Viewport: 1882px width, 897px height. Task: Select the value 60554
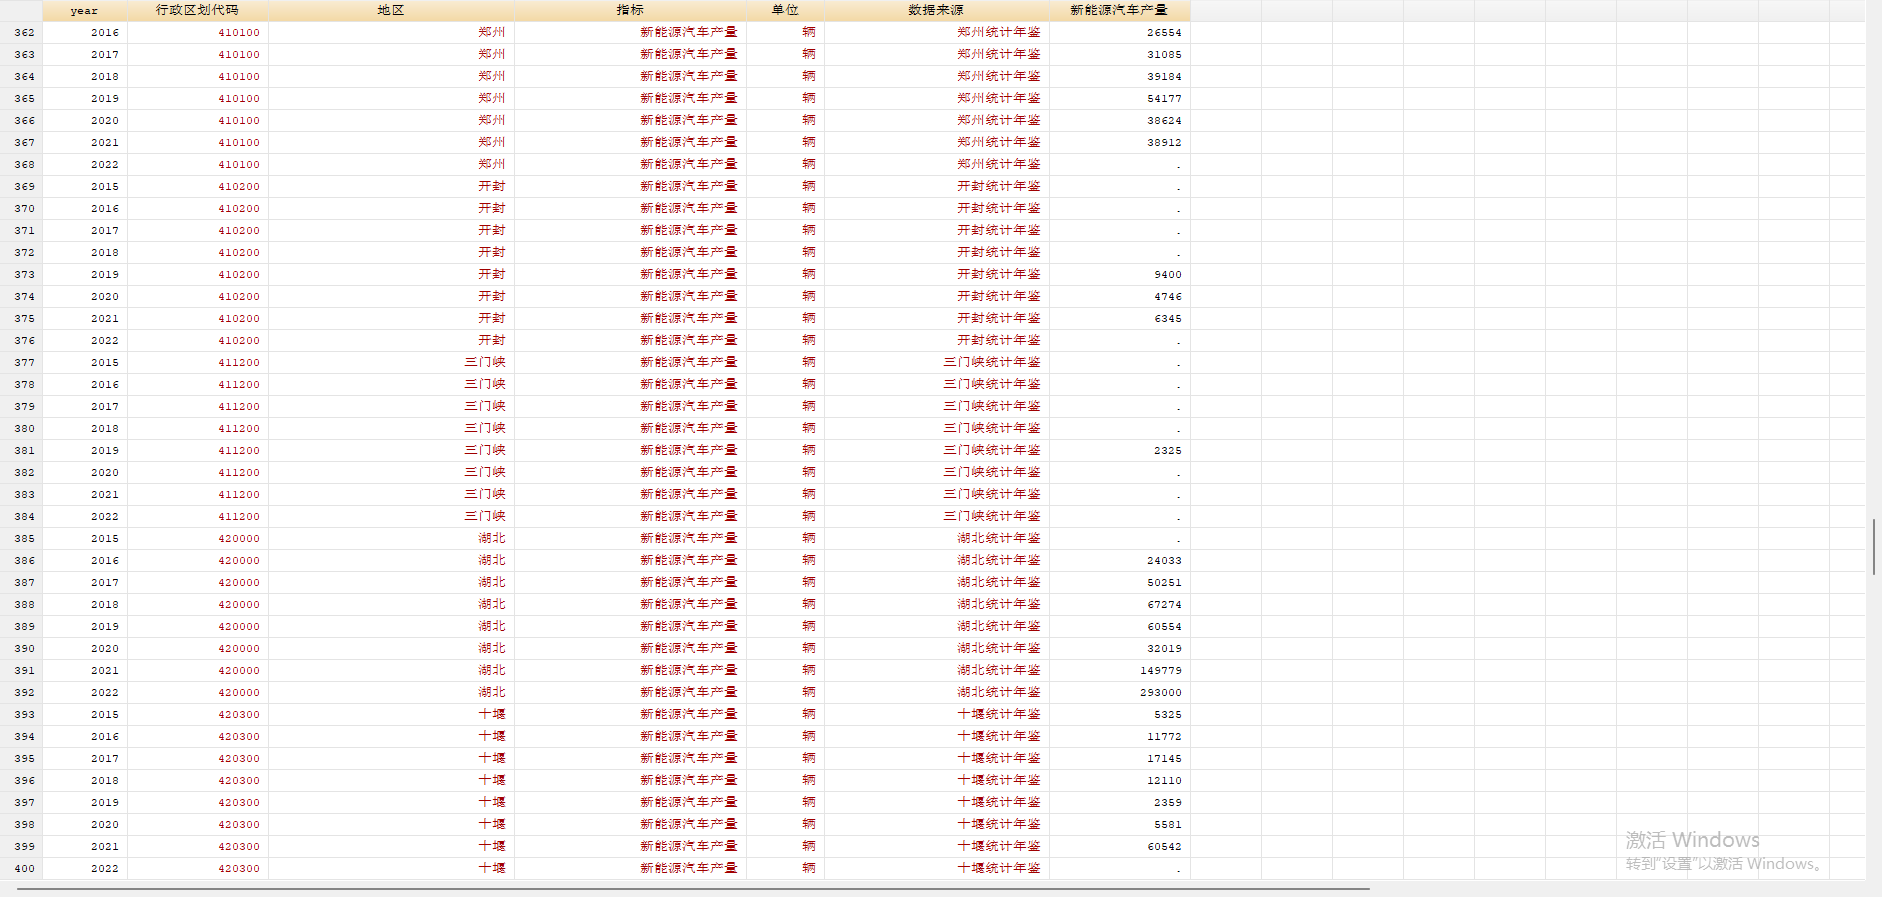tap(1164, 627)
